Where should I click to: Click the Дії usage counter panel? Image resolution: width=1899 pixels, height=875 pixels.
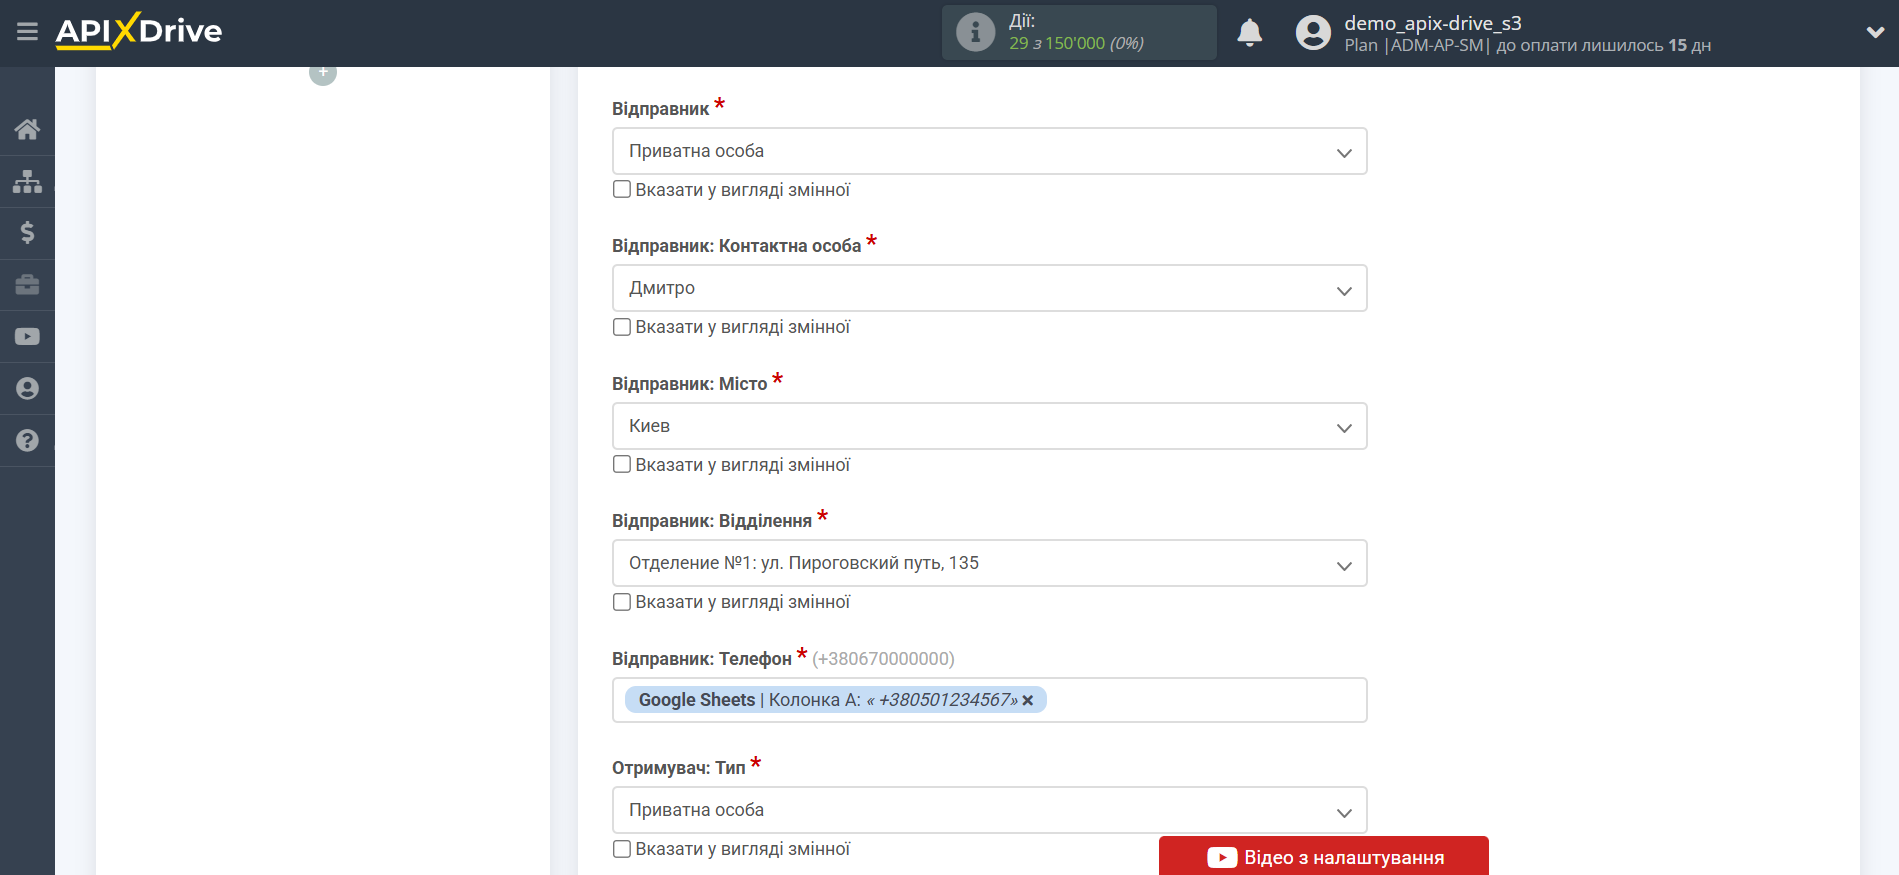pos(1079,32)
